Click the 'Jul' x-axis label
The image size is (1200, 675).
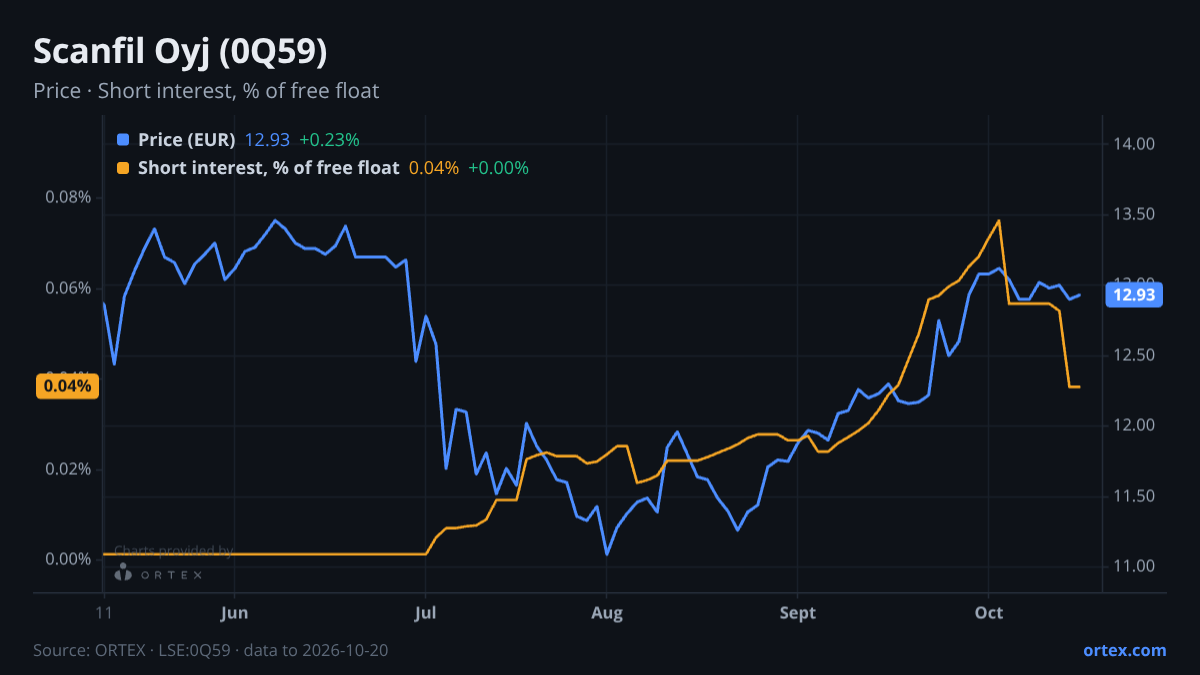tap(425, 613)
